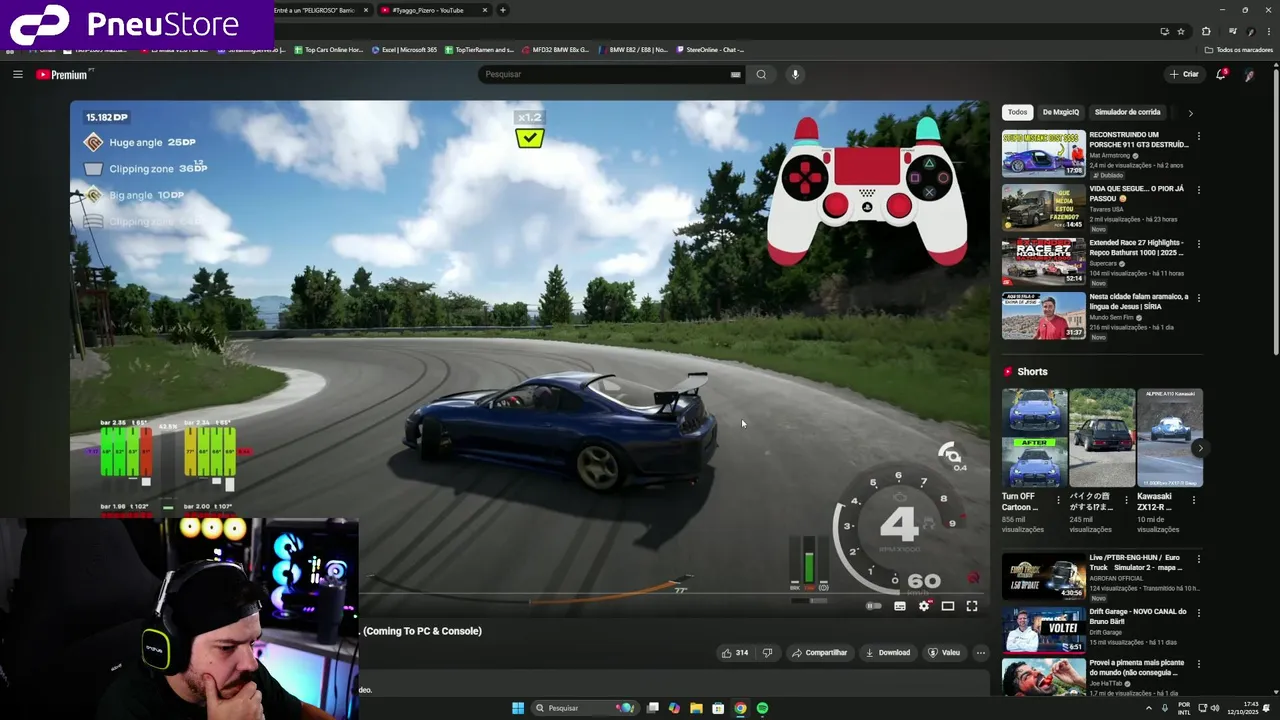Open options for Vida que segue video
The image size is (1280, 720).
tap(1198, 190)
